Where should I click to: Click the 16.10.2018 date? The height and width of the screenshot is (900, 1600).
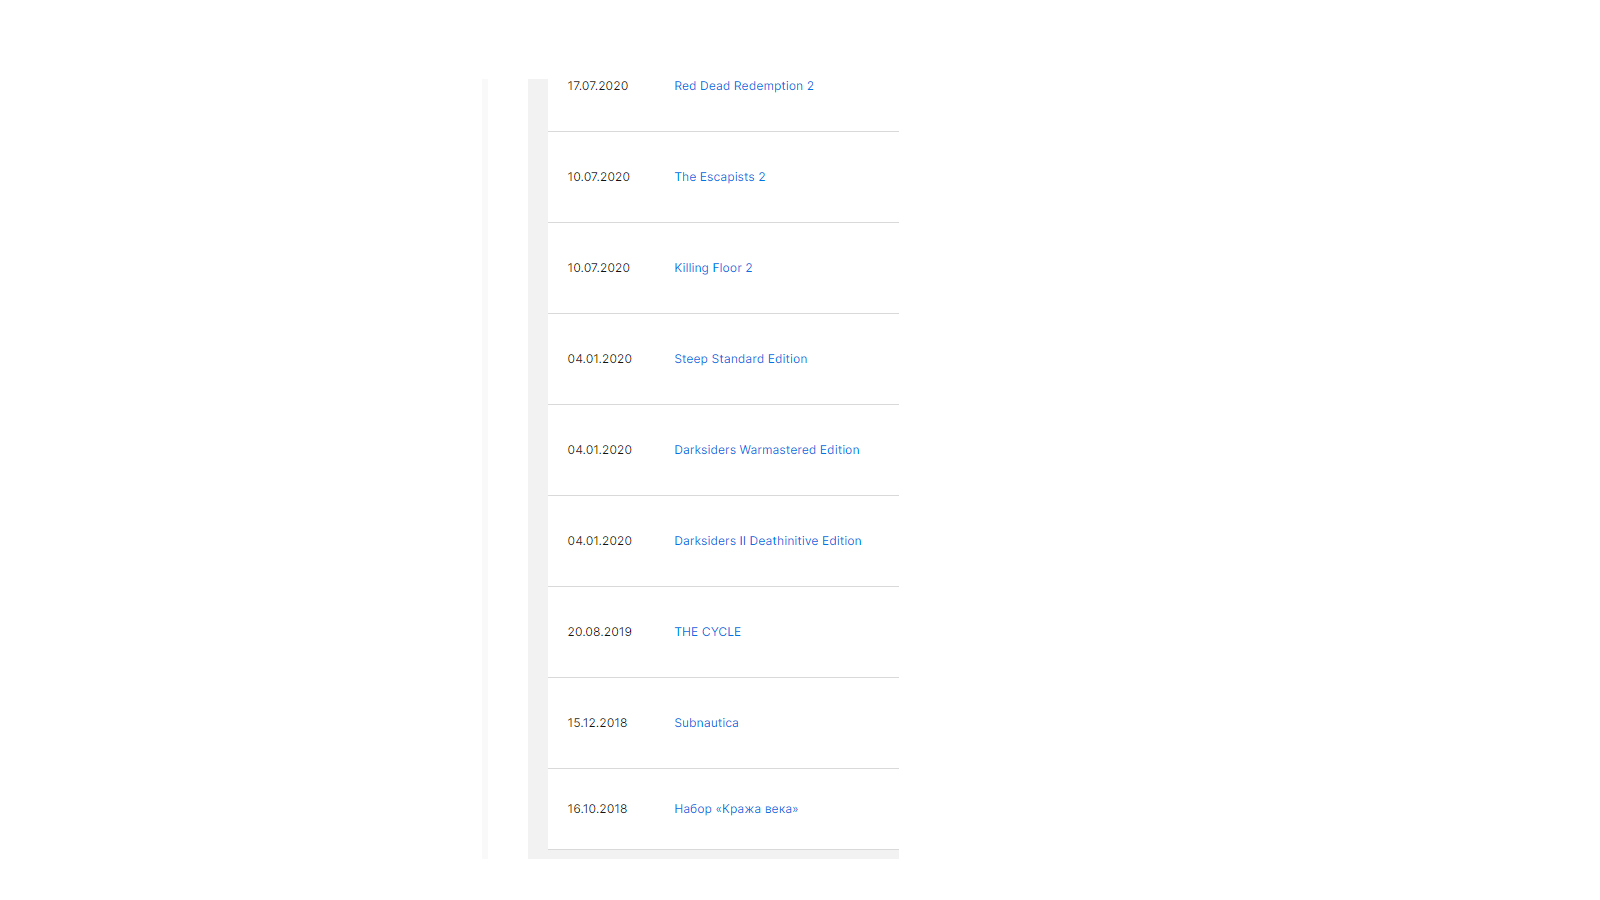[598, 809]
